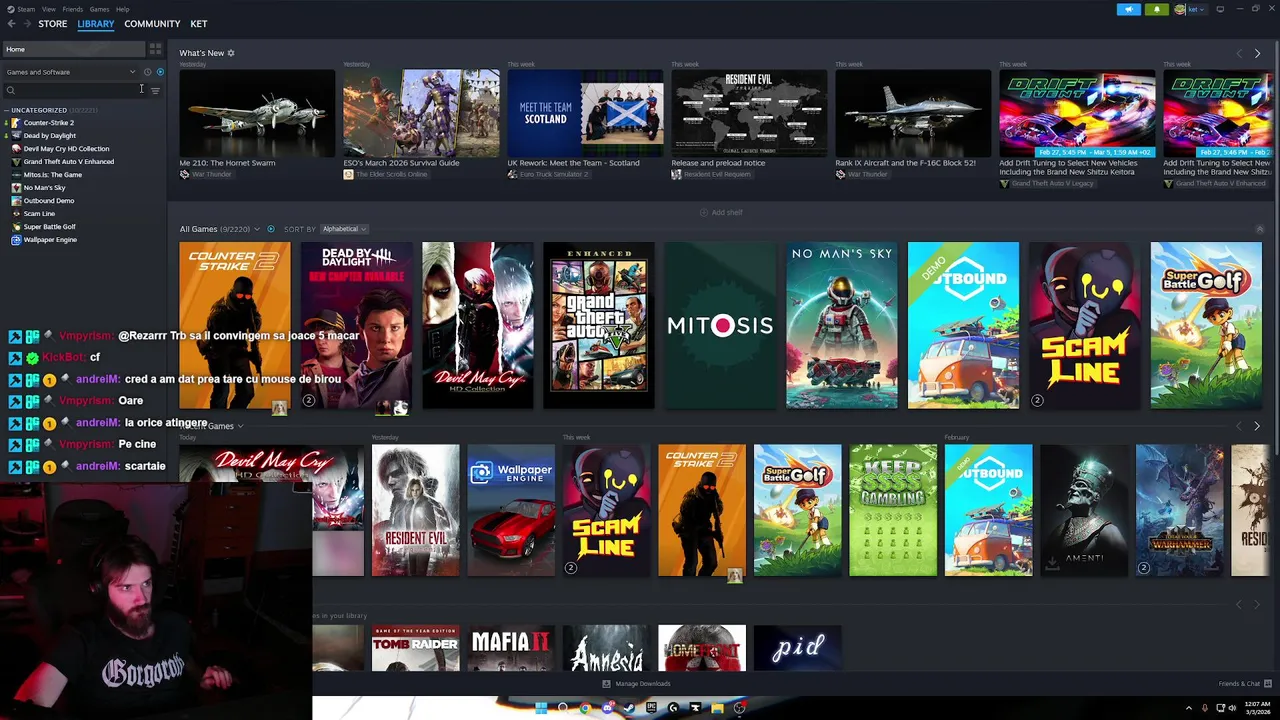Open No Man's Sky cover in All Games
Image resolution: width=1280 pixels, height=720 pixels.
(841, 325)
